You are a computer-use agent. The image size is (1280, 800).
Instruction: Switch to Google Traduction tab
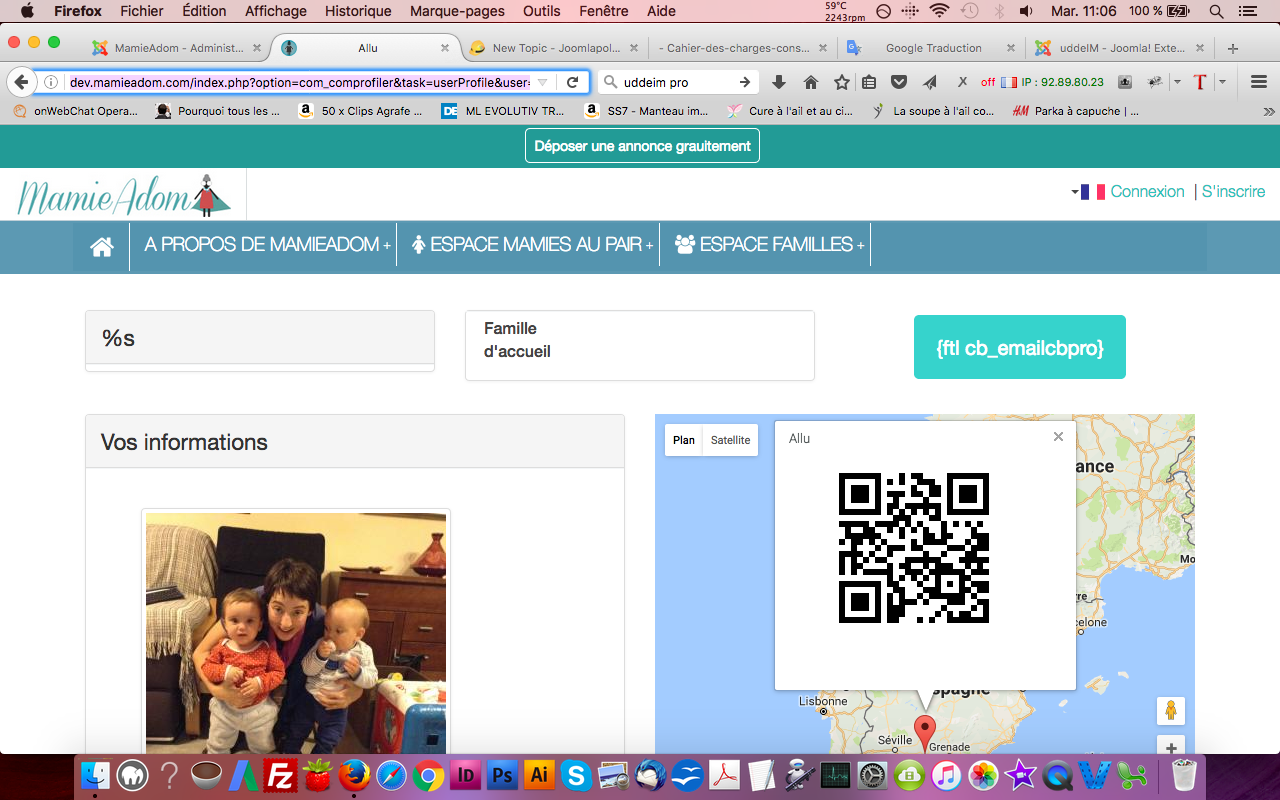pos(932,48)
